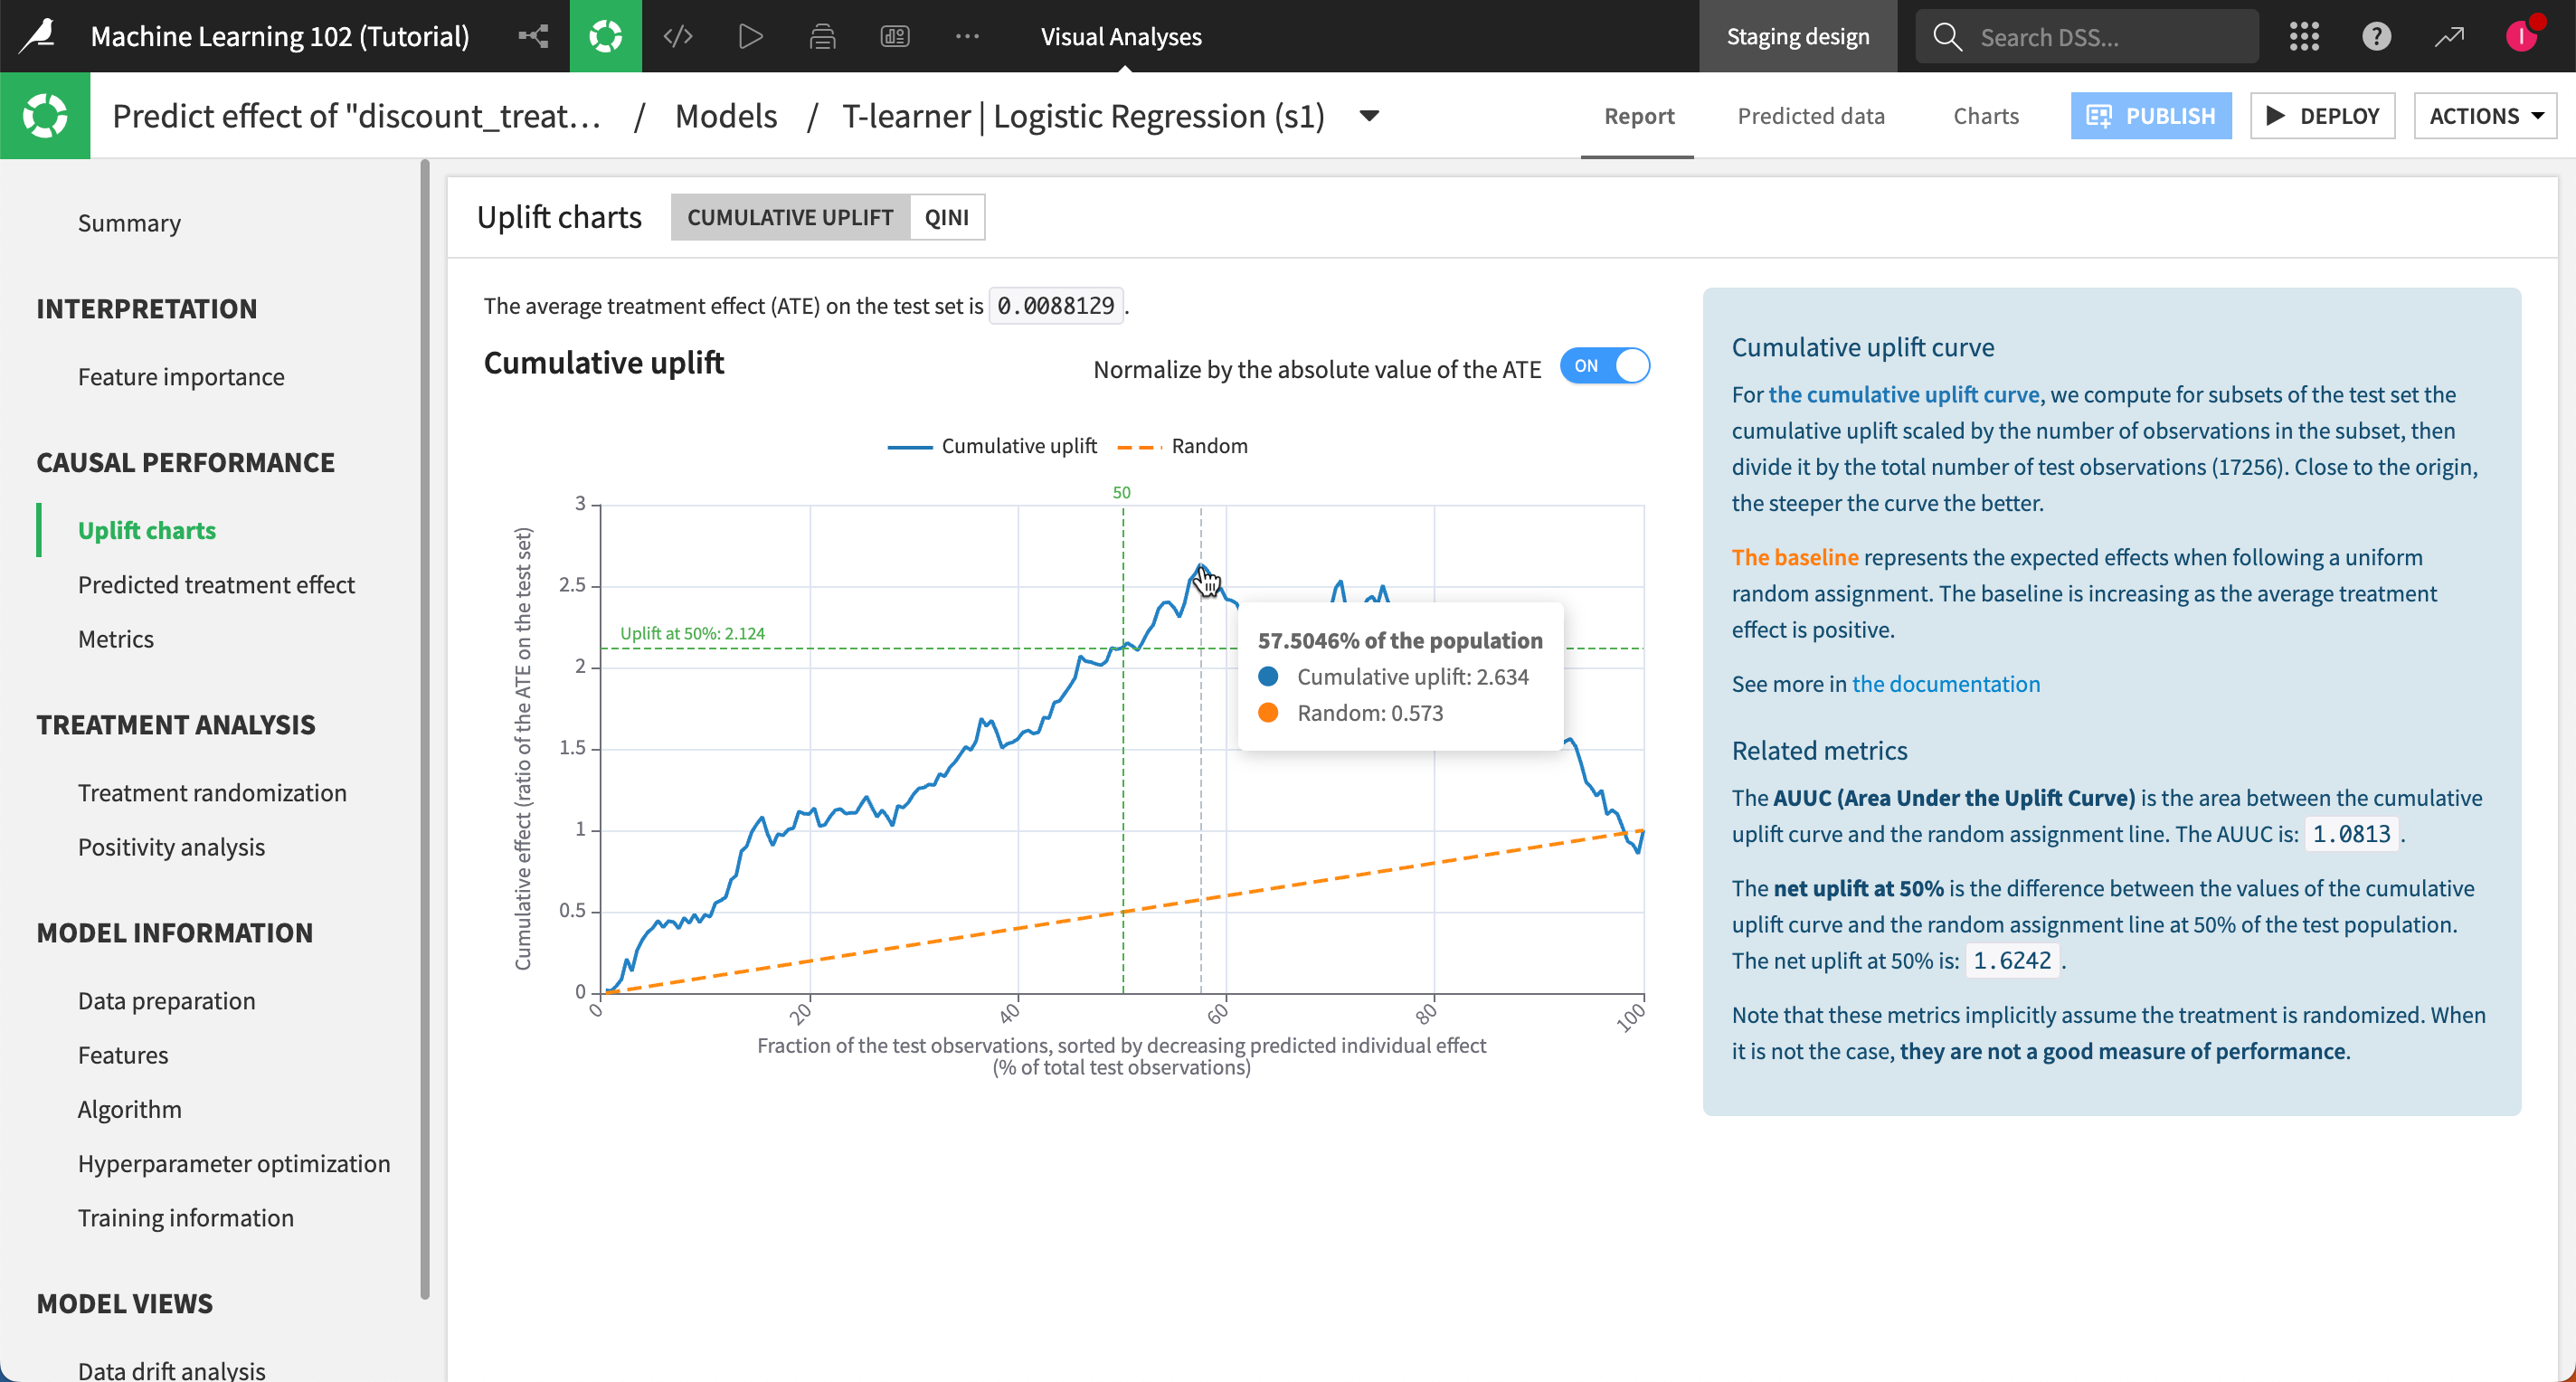
Task: Click the PUBLISH button
Action: pyautogui.click(x=2150, y=116)
